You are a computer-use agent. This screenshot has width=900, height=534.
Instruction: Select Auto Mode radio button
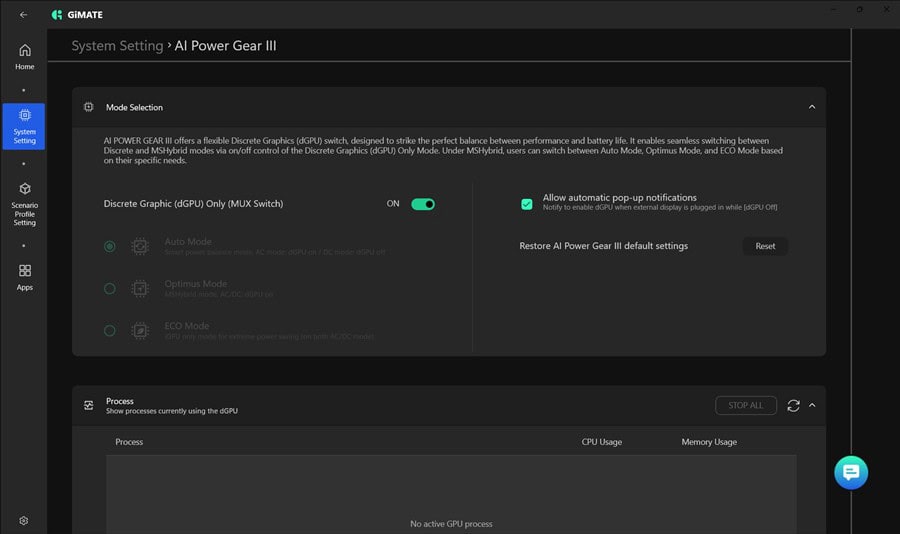(x=110, y=246)
